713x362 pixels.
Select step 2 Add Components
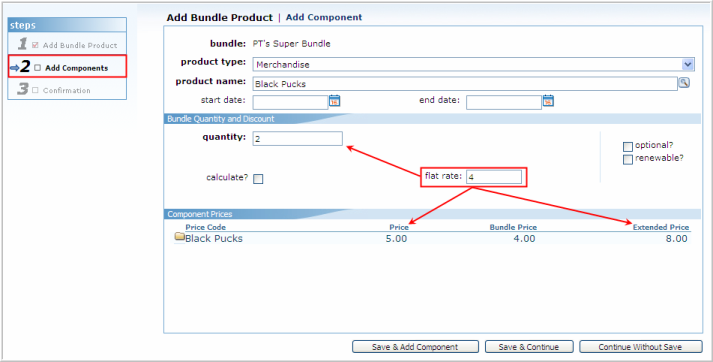67,67
